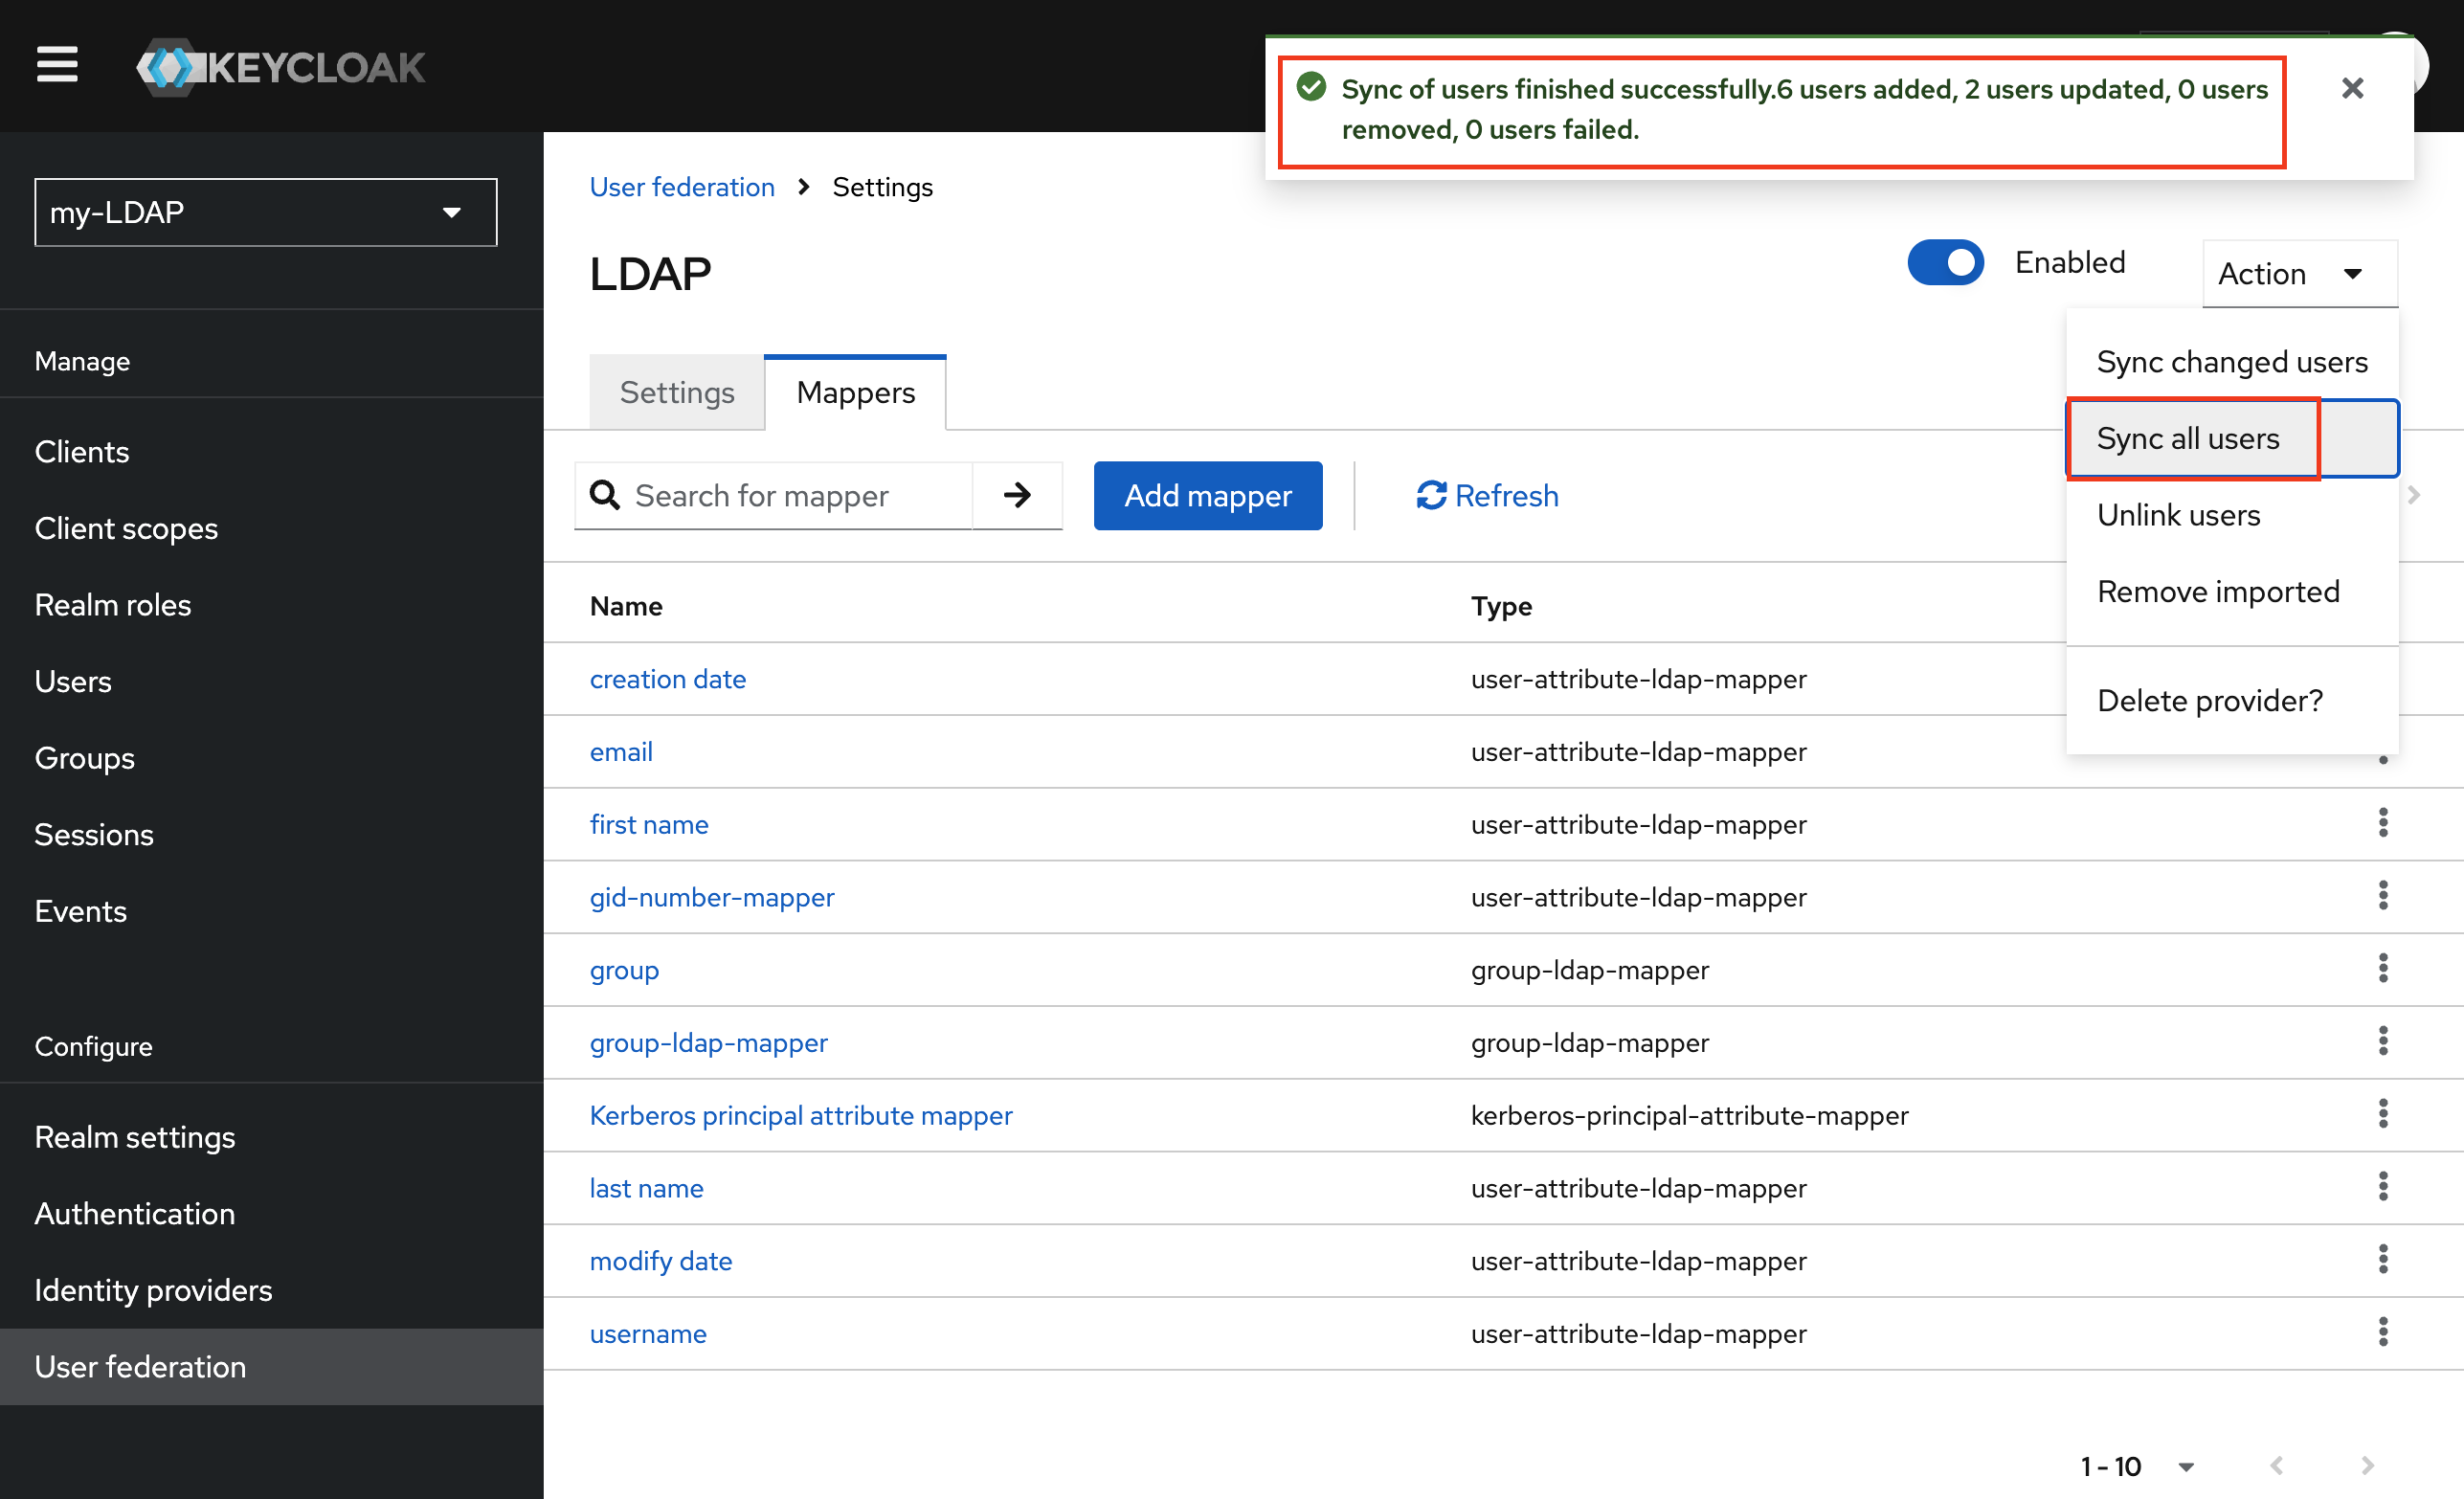The height and width of the screenshot is (1499, 2464).
Task: Open kebab menu for group mapper row
Action: (x=2382, y=968)
